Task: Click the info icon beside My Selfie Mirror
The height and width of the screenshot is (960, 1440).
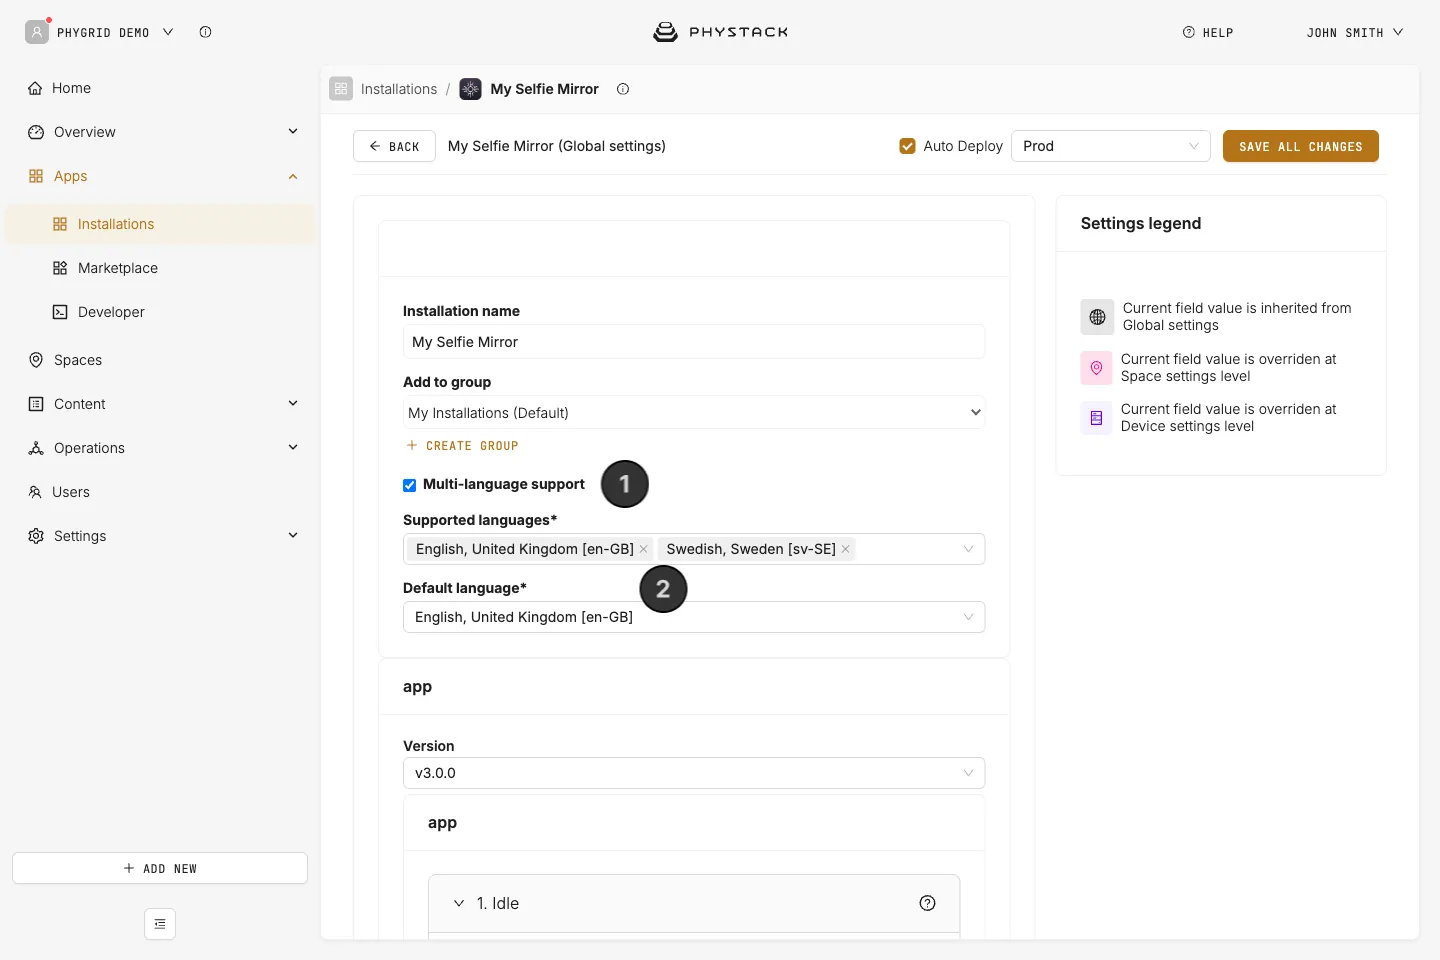Action: (623, 89)
